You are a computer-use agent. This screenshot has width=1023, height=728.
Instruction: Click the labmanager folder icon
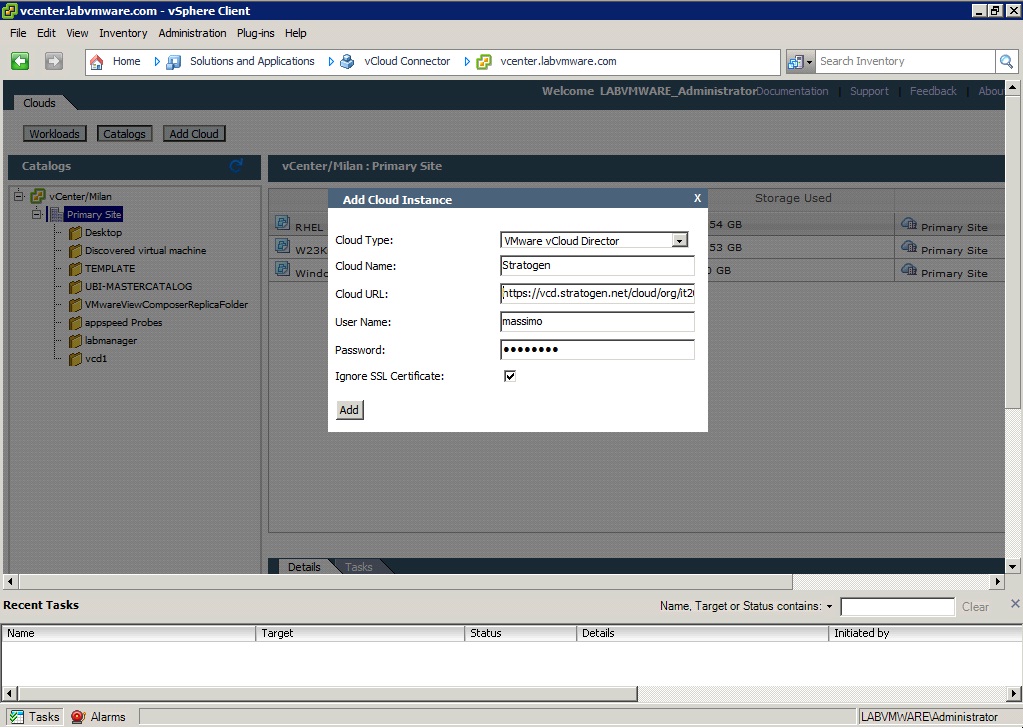click(75, 341)
